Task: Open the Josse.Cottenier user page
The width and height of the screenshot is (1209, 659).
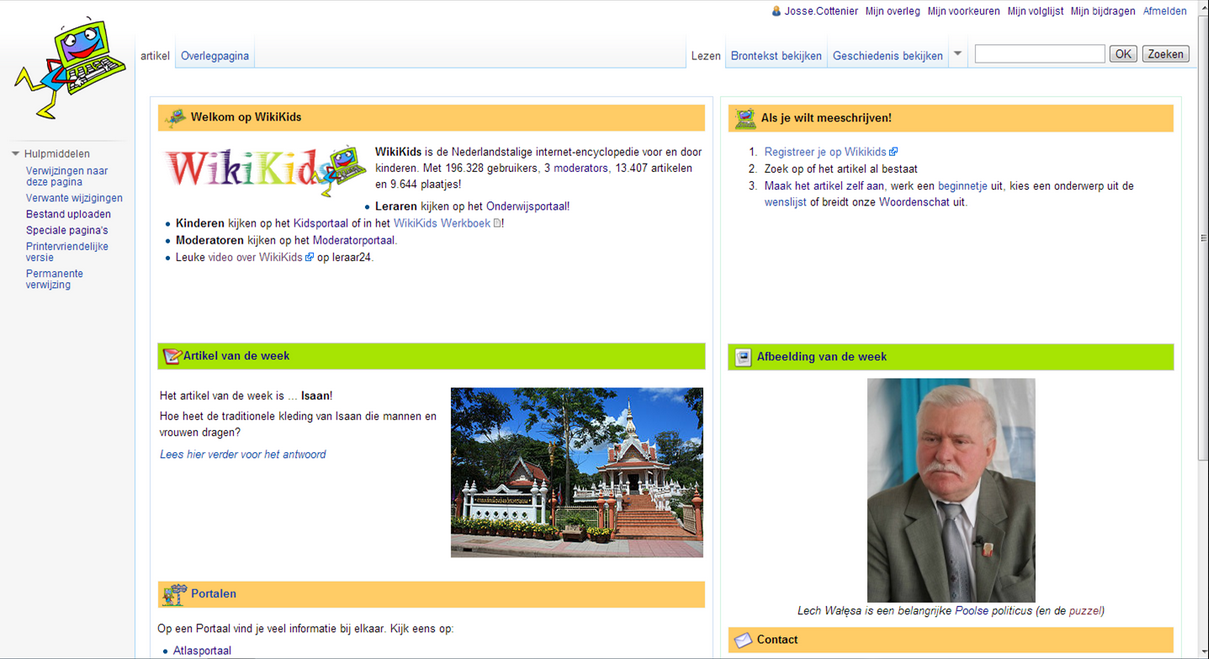Action: coord(821,12)
